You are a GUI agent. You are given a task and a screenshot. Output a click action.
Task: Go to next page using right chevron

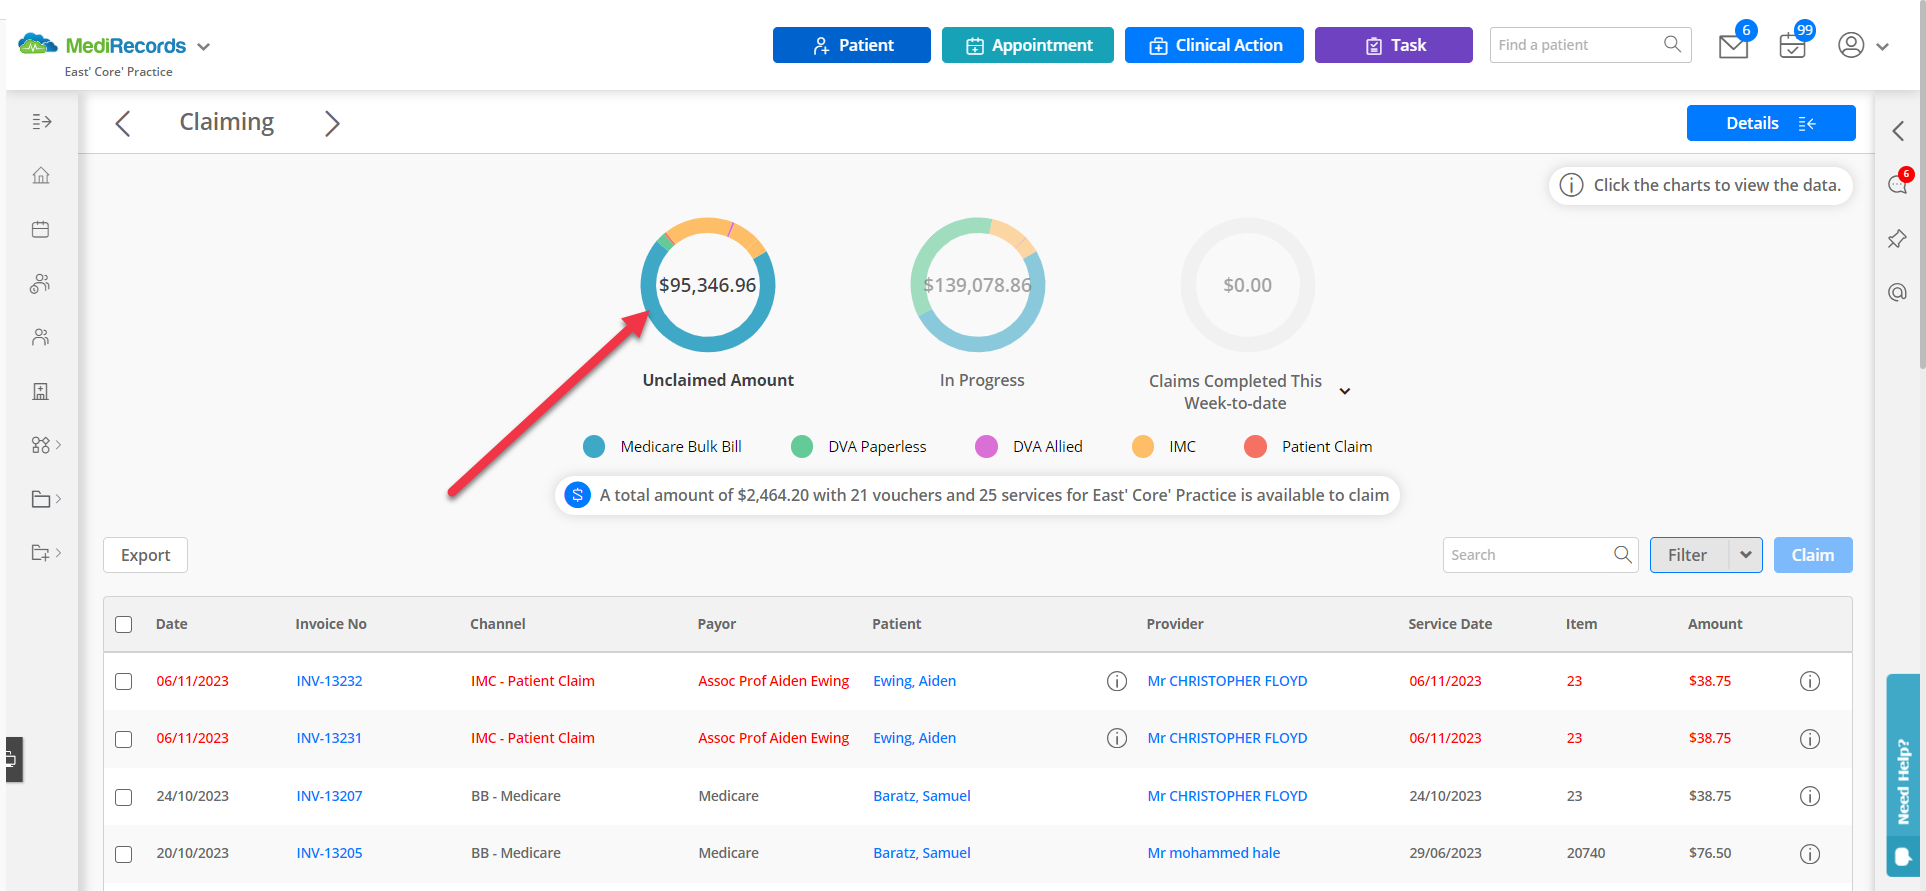[x=332, y=124]
